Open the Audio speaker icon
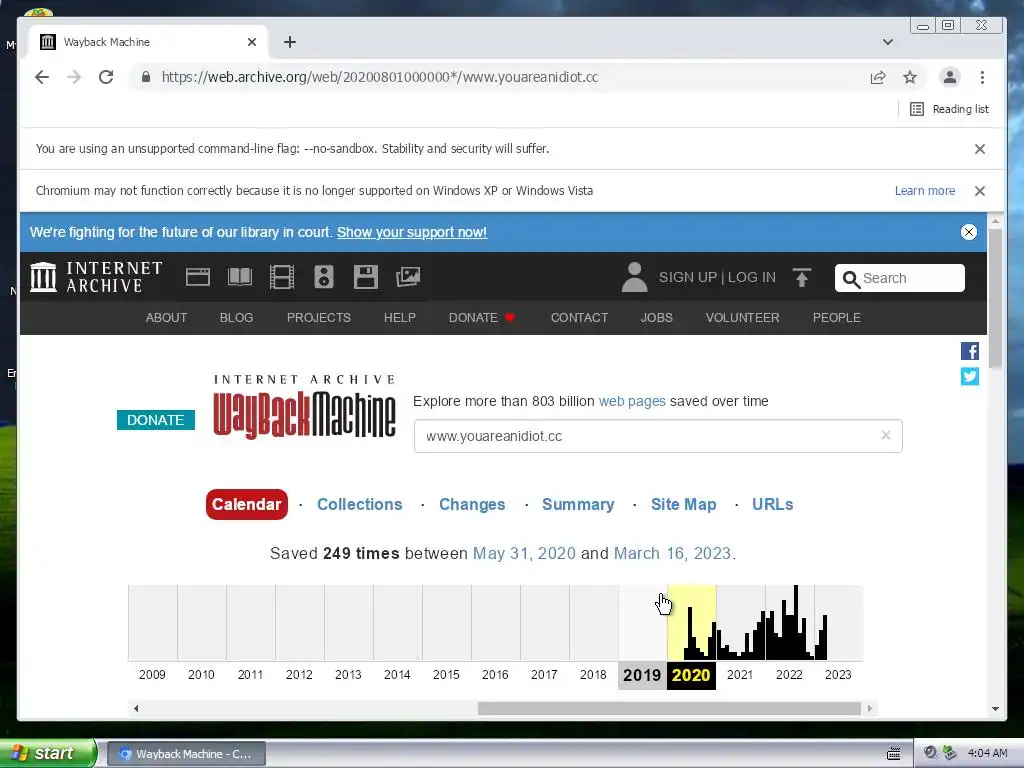The image size is (1024, 768). (323, 277)
